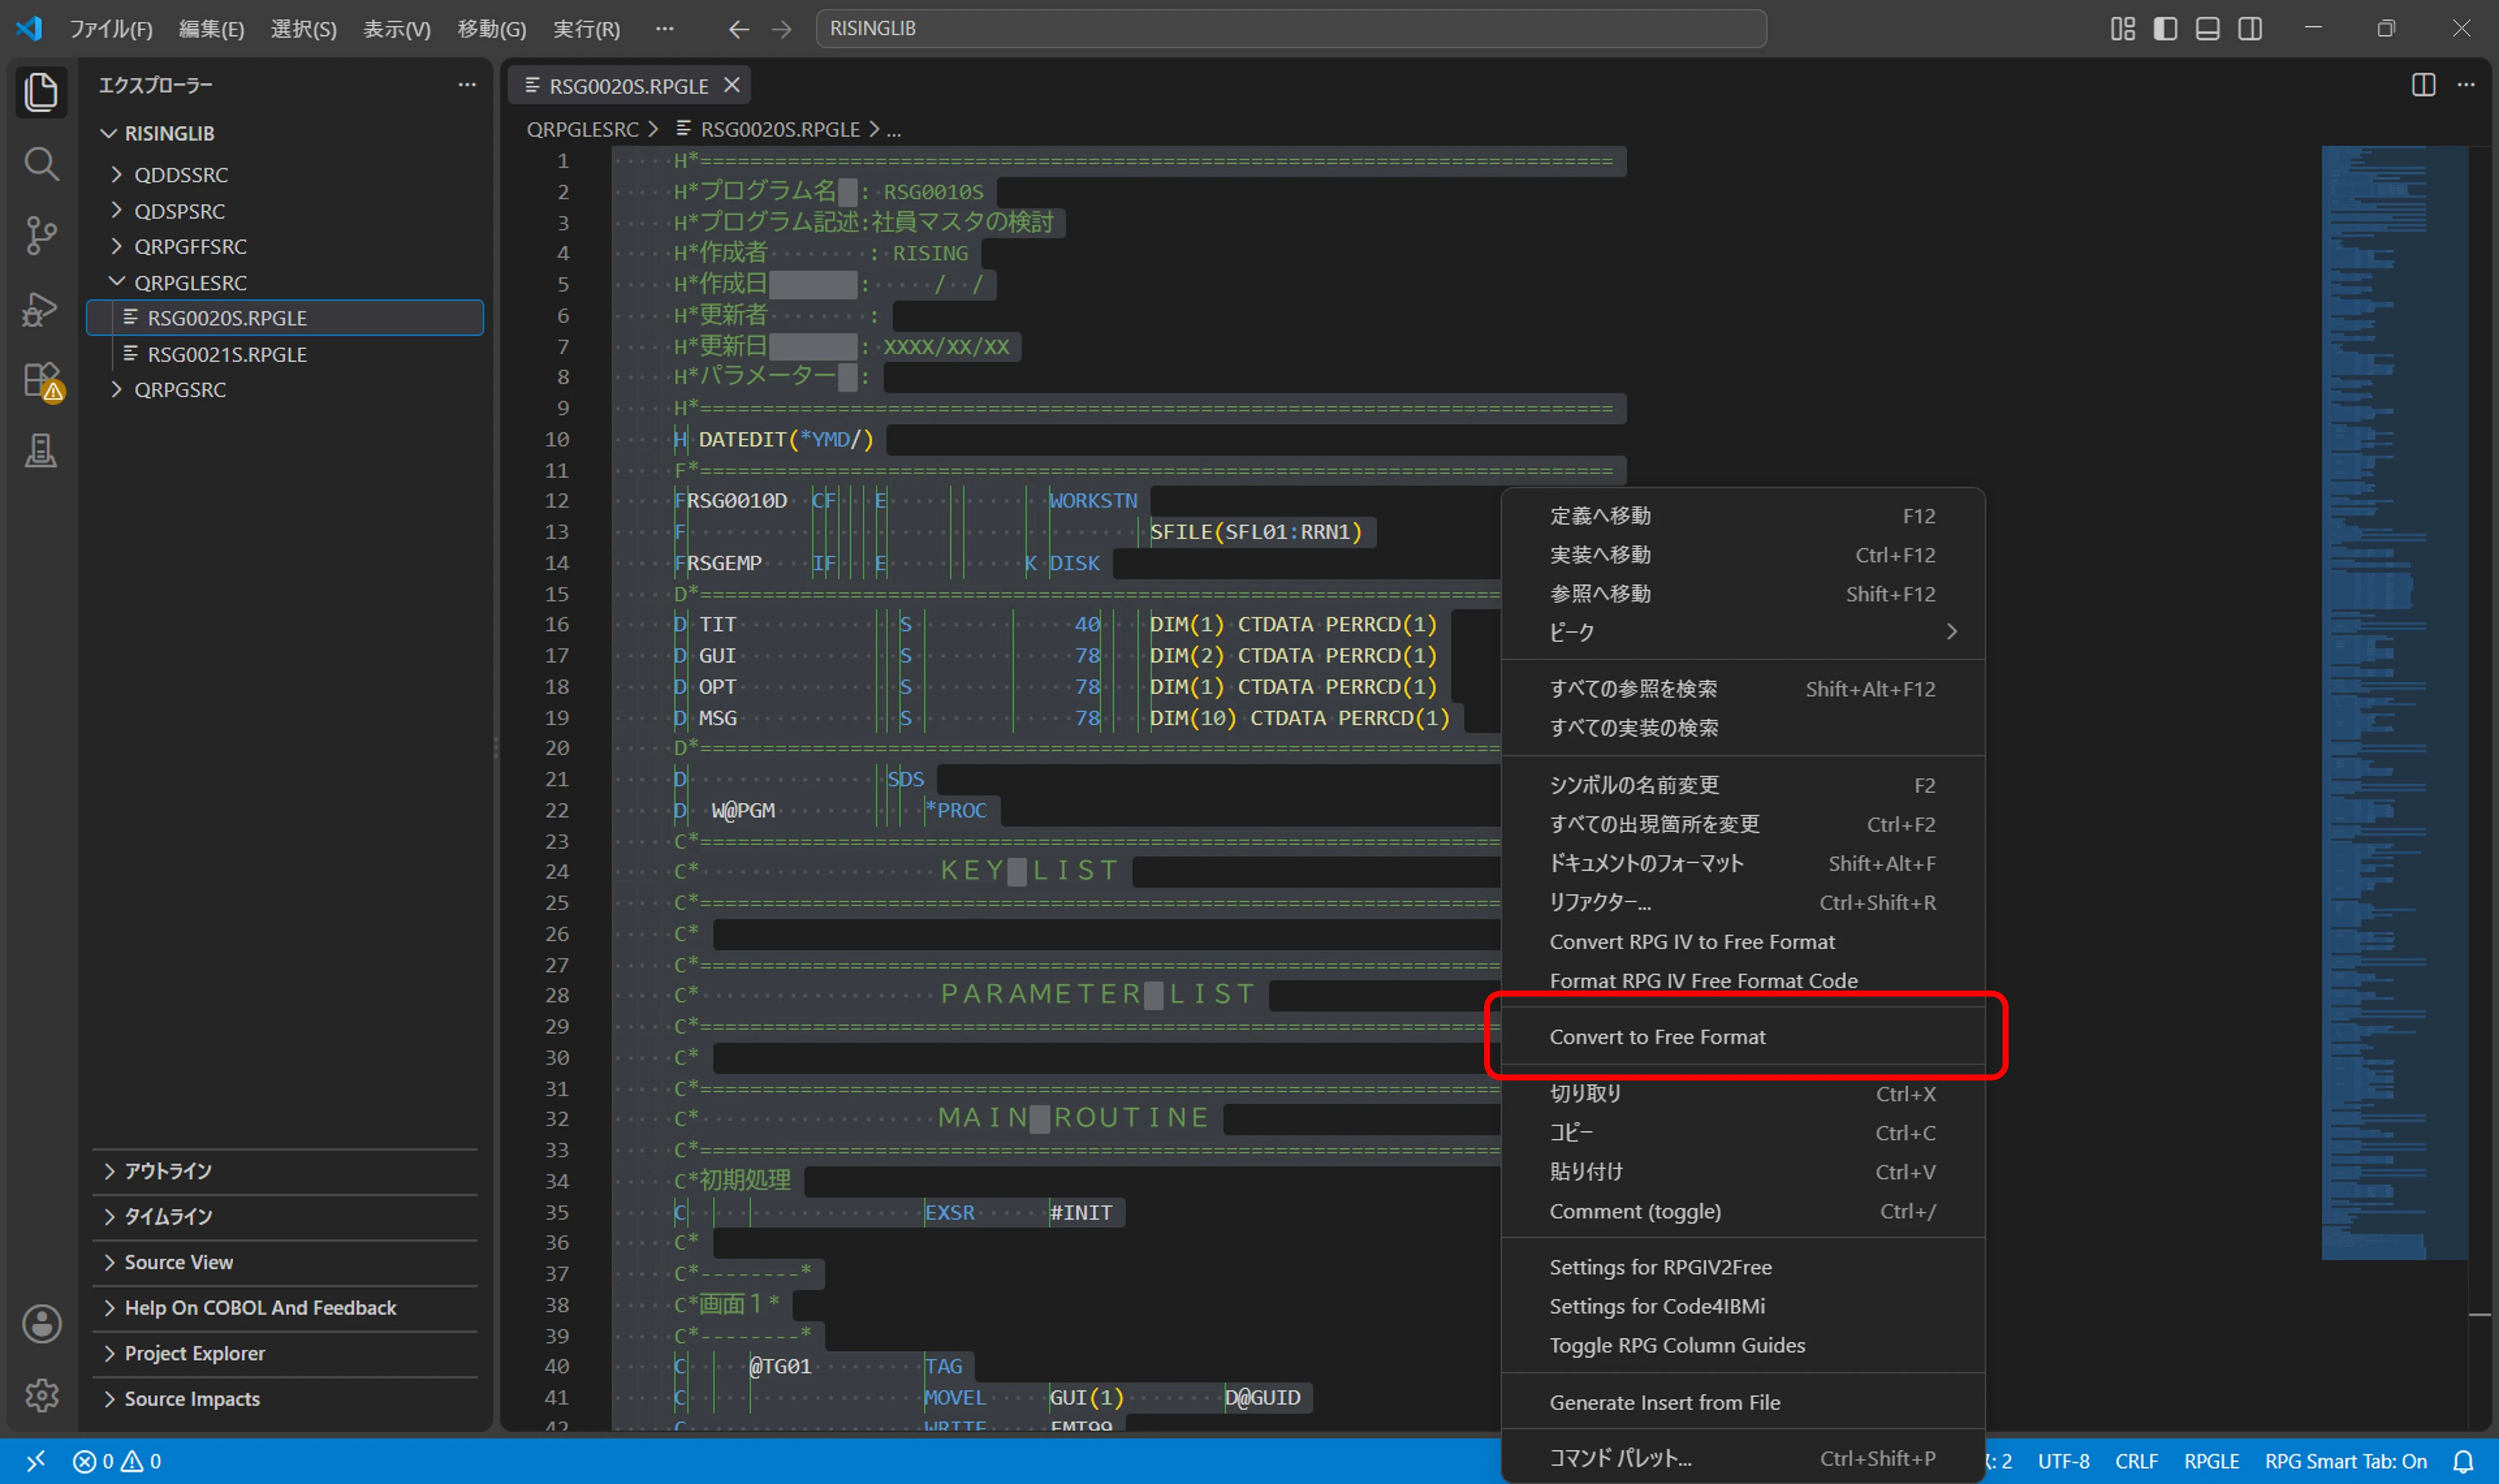Viewport: 2499px width, 1484px height.
Task: Open the 表示(V) menu
Action: point(396,29)
